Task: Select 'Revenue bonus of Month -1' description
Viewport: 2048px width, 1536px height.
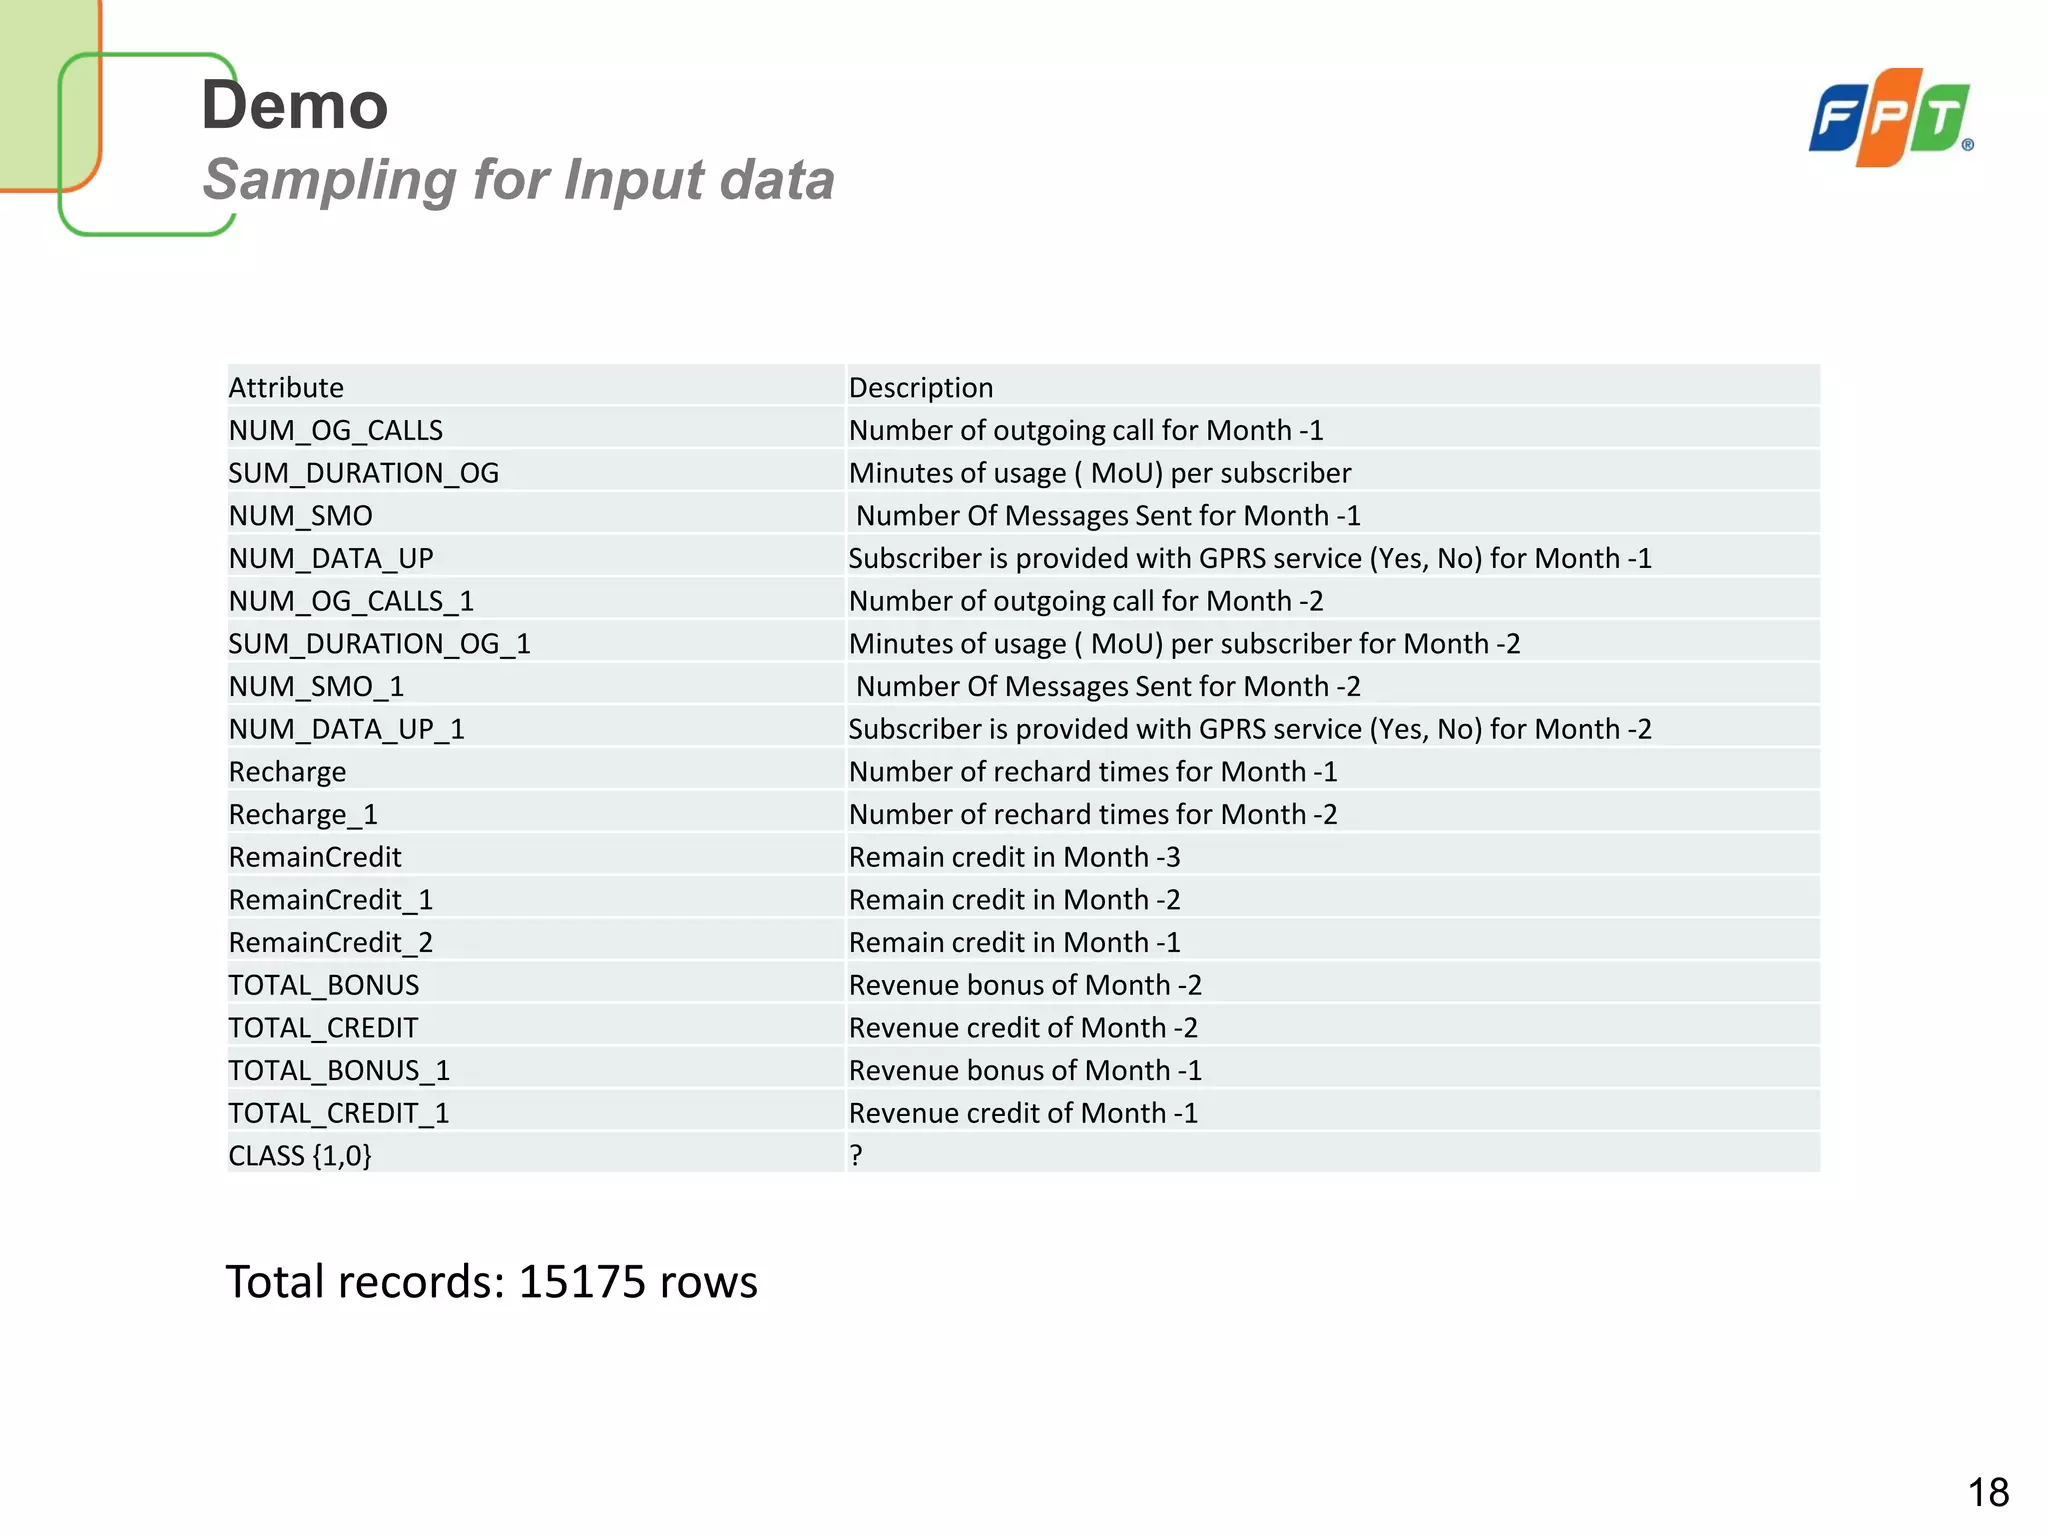Action: coord(1025,1071)
